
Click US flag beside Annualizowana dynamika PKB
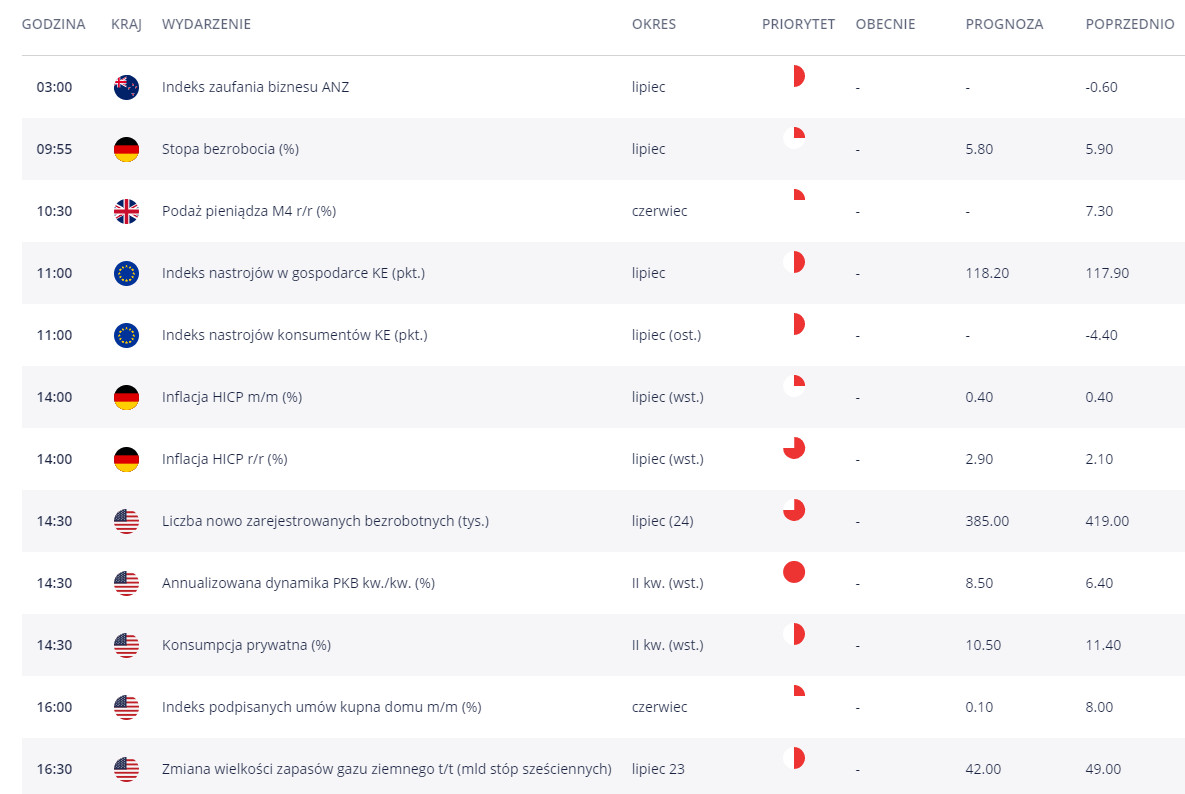point(126,582)
